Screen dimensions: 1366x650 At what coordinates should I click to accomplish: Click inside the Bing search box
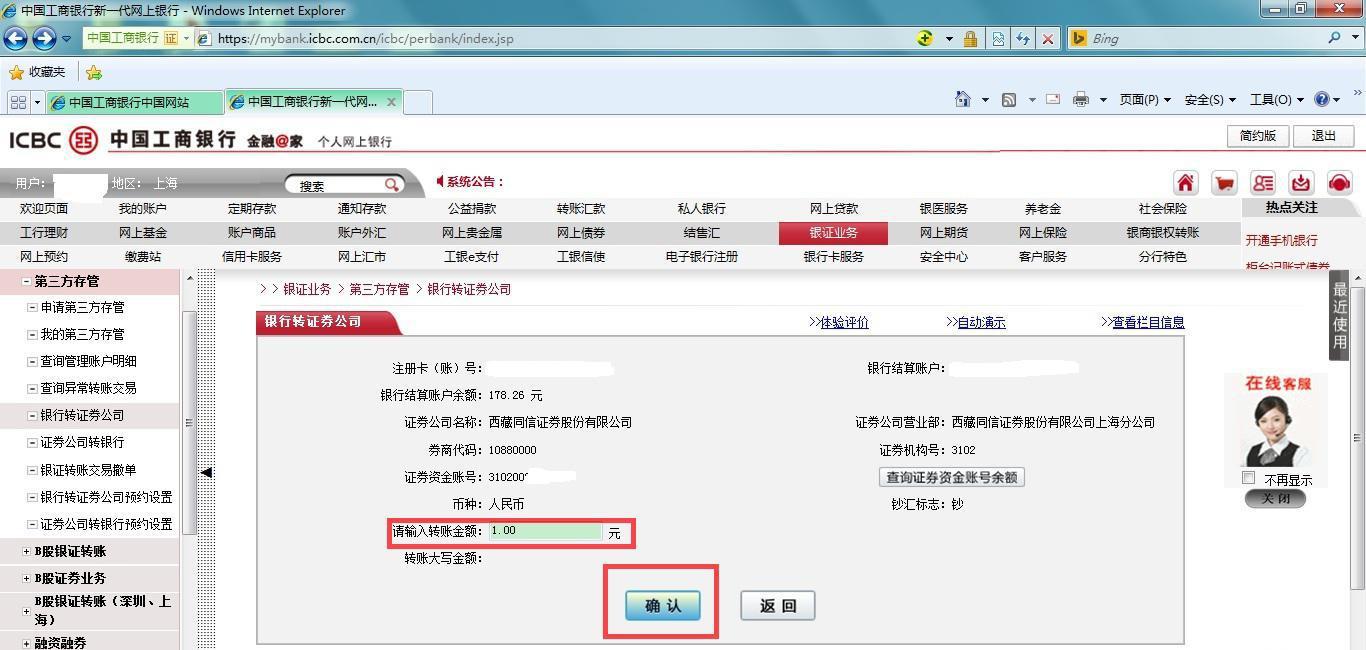[1205, 38]
